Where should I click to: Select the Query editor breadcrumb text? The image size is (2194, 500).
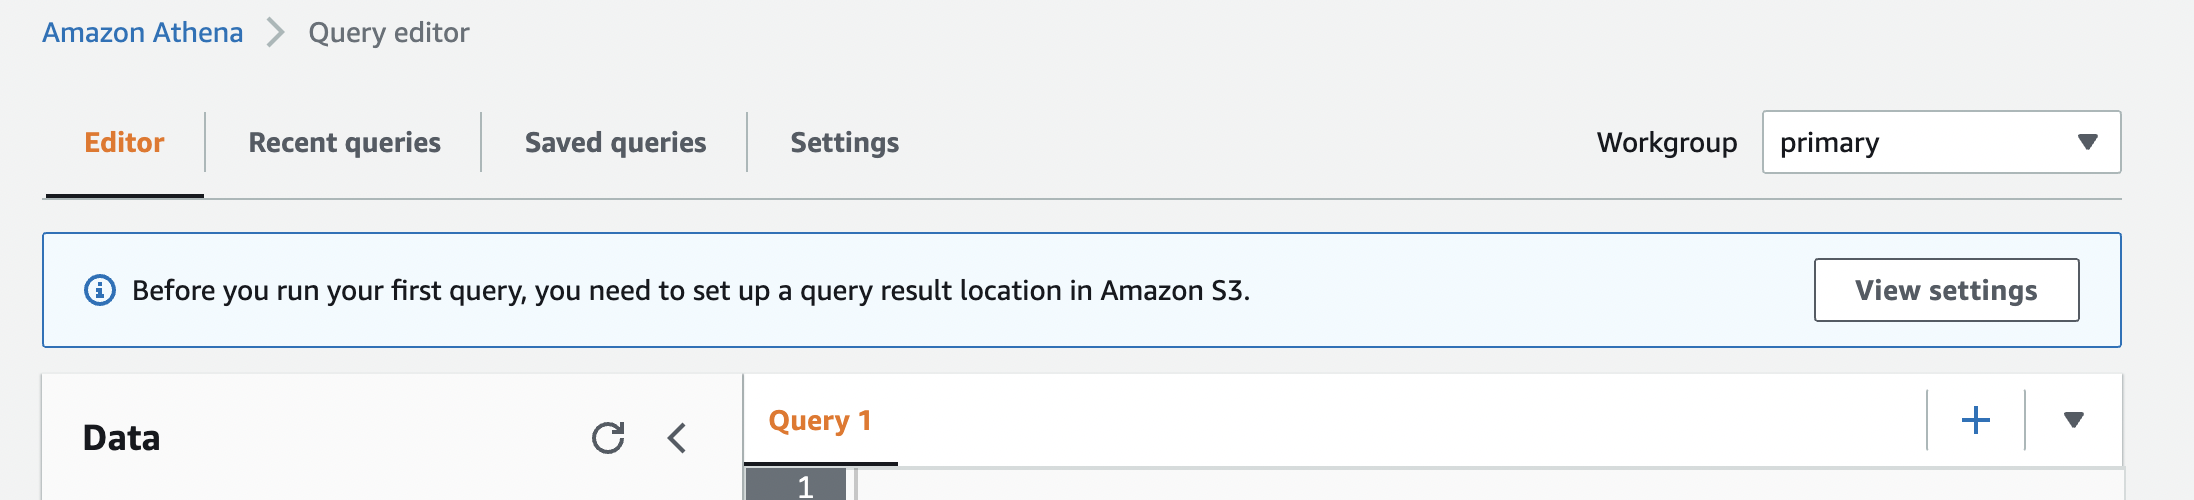click(x=389, y=33)
